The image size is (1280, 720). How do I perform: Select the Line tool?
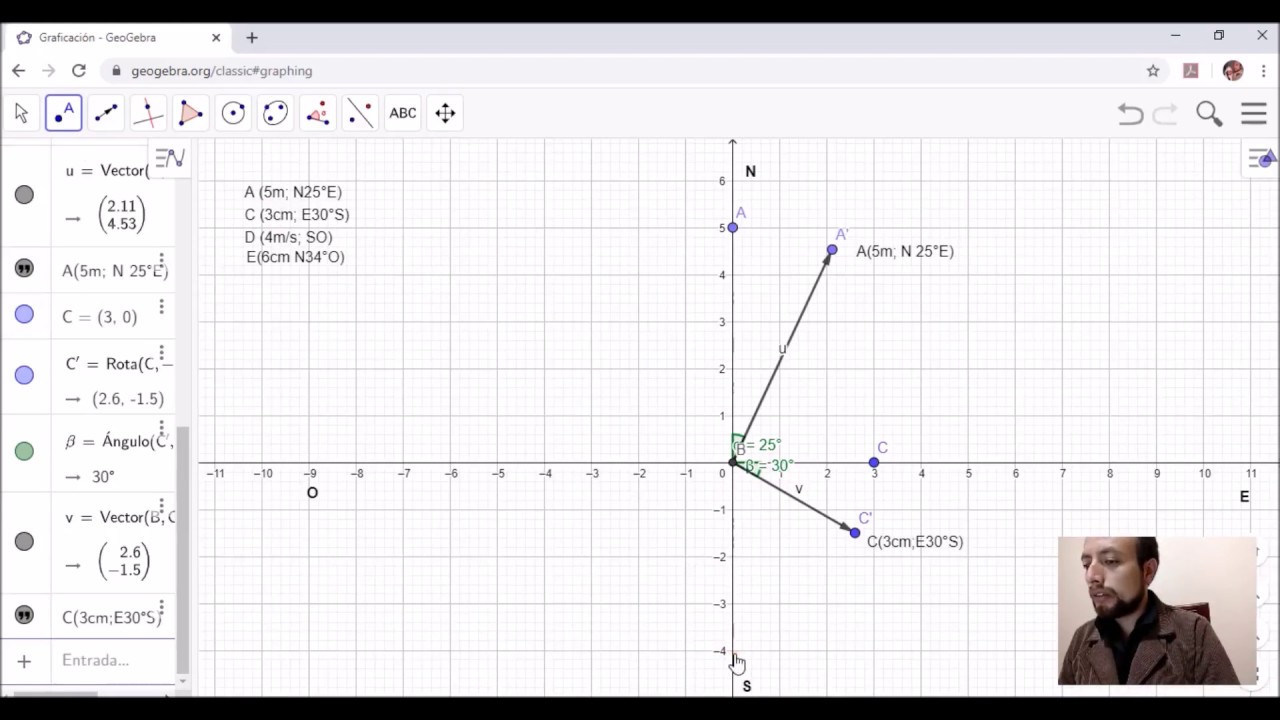(106, 113)
